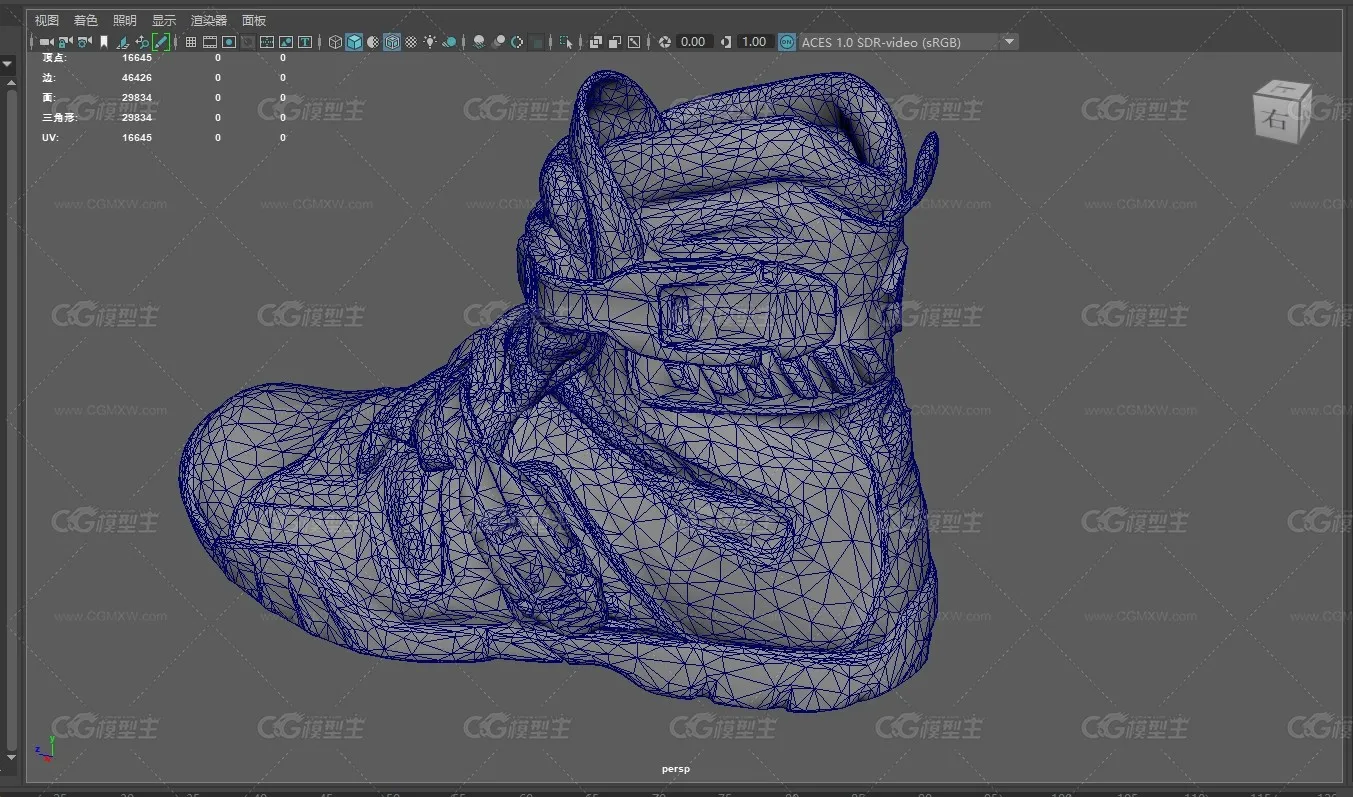Click the Exposure aperture icon
The image size is (1353, 797).
[664, 42]
